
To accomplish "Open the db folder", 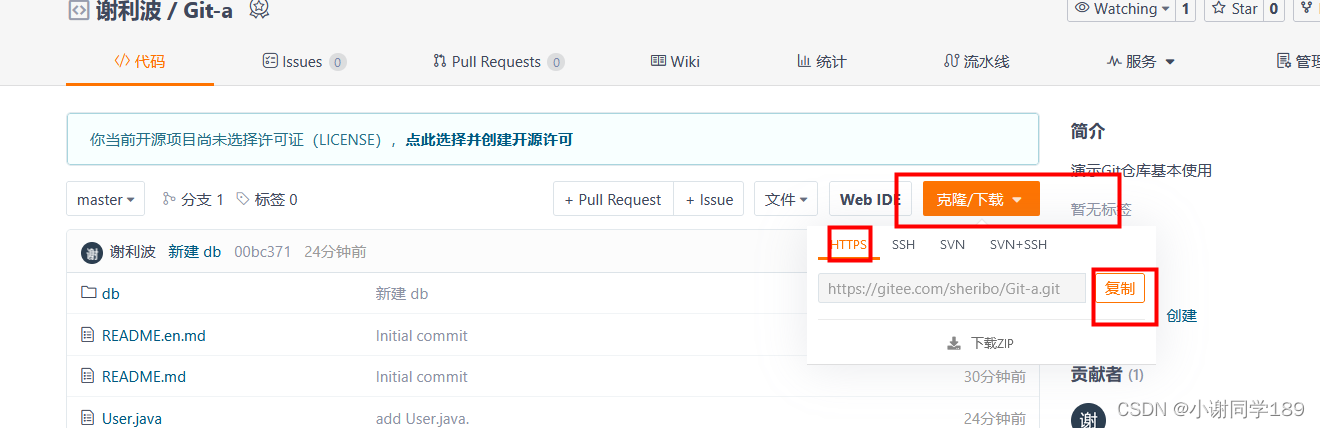I will 111,294.
